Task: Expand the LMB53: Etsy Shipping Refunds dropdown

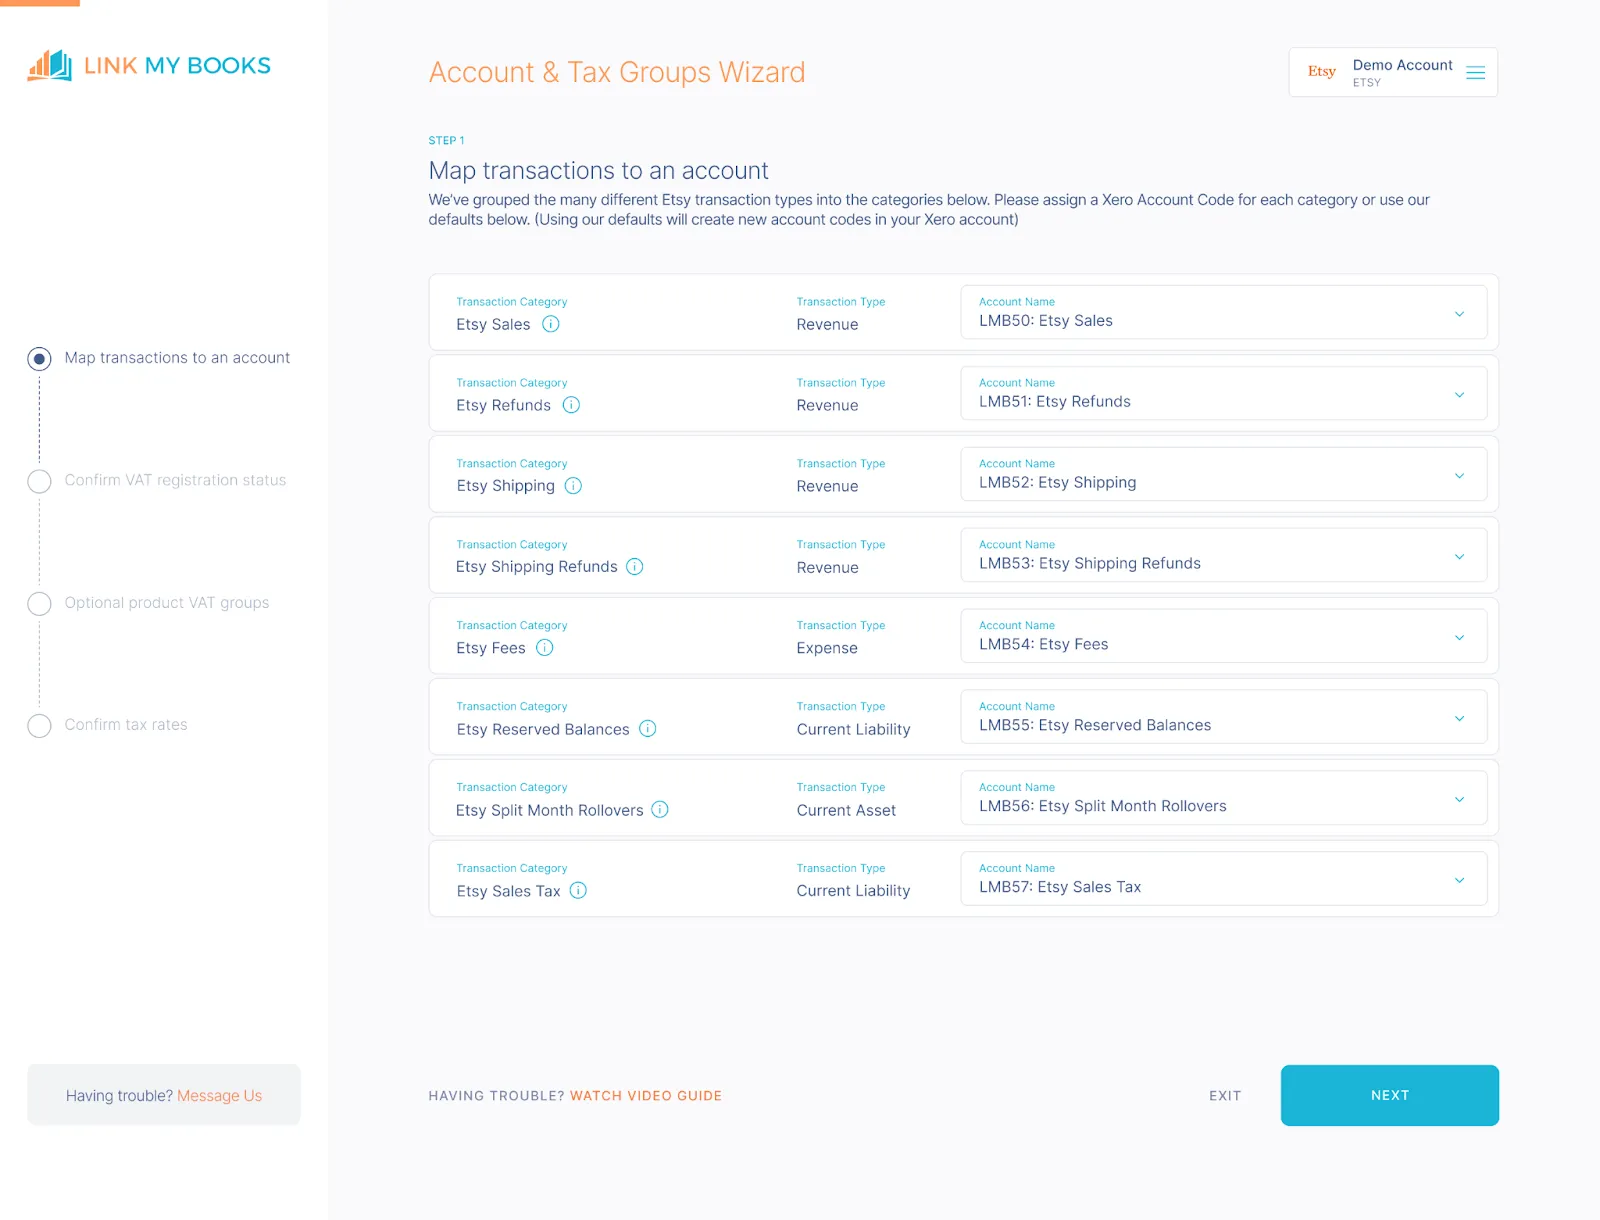Action: [x=1223, y=556]
